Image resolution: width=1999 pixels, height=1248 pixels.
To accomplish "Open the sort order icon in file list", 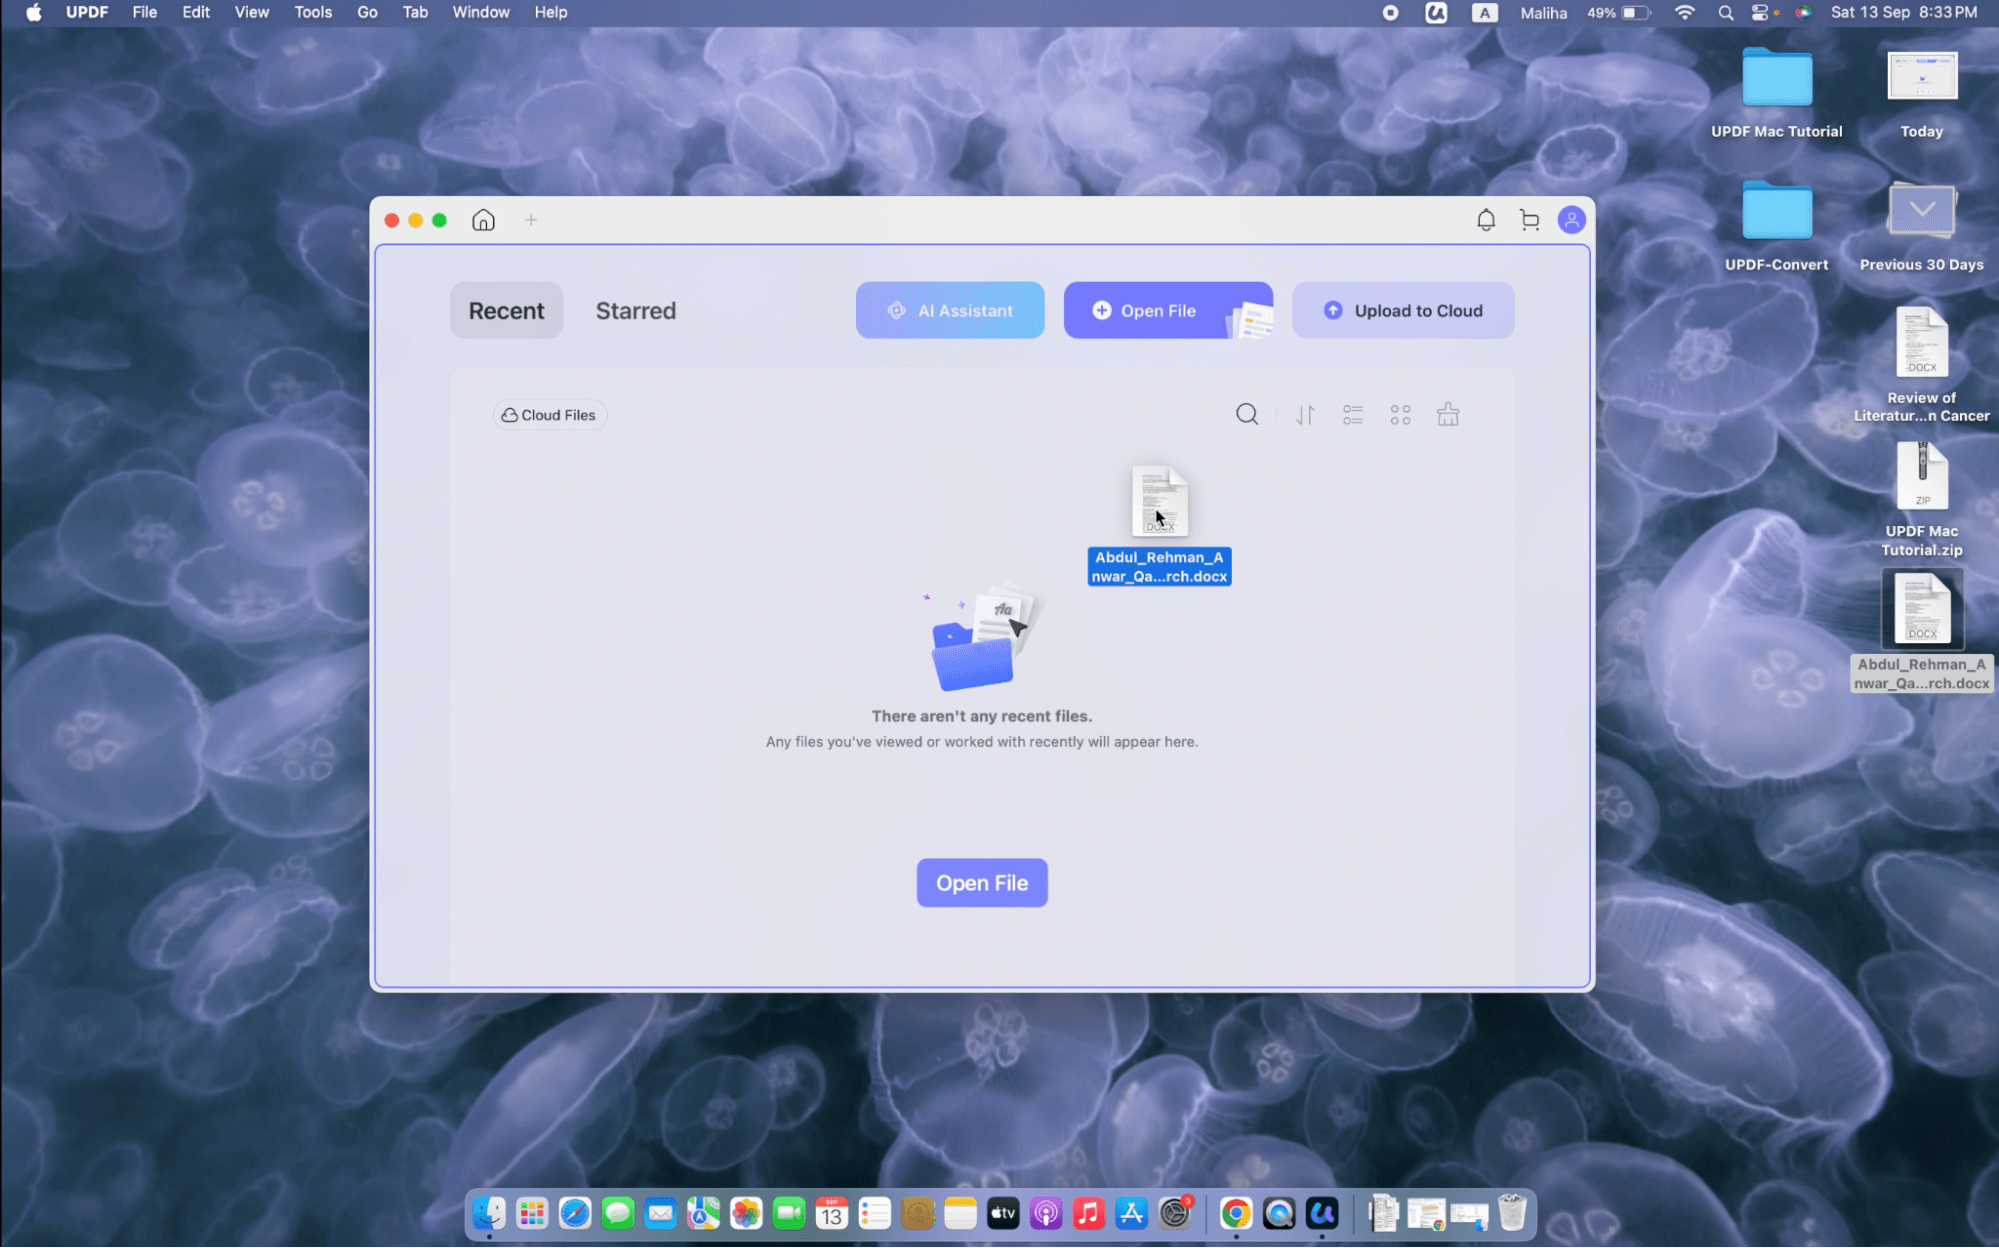I will pyautogui.click(x=1305, y=415).
